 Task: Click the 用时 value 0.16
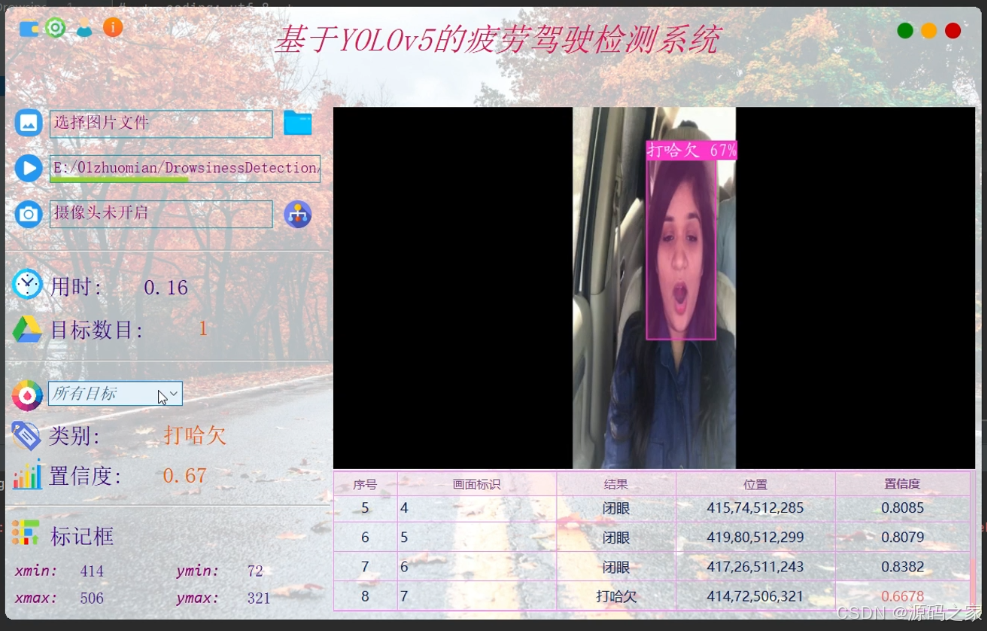pos(166,288)
